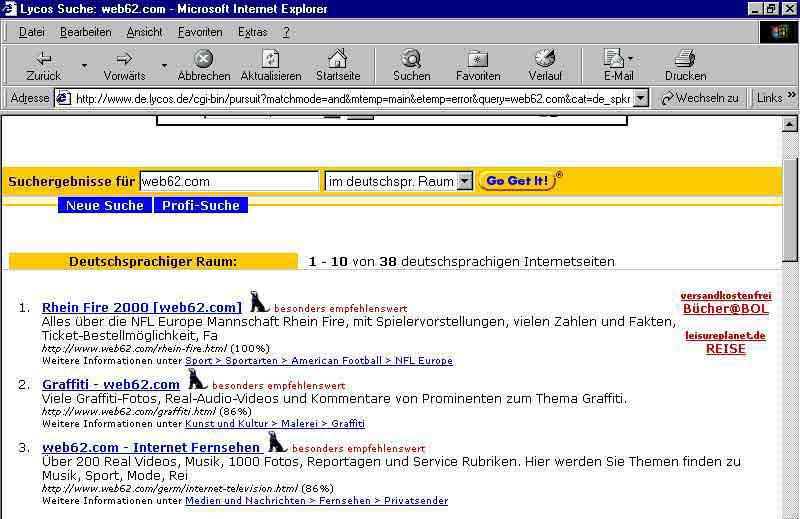Go back with the Zurück button

point(43,65)
